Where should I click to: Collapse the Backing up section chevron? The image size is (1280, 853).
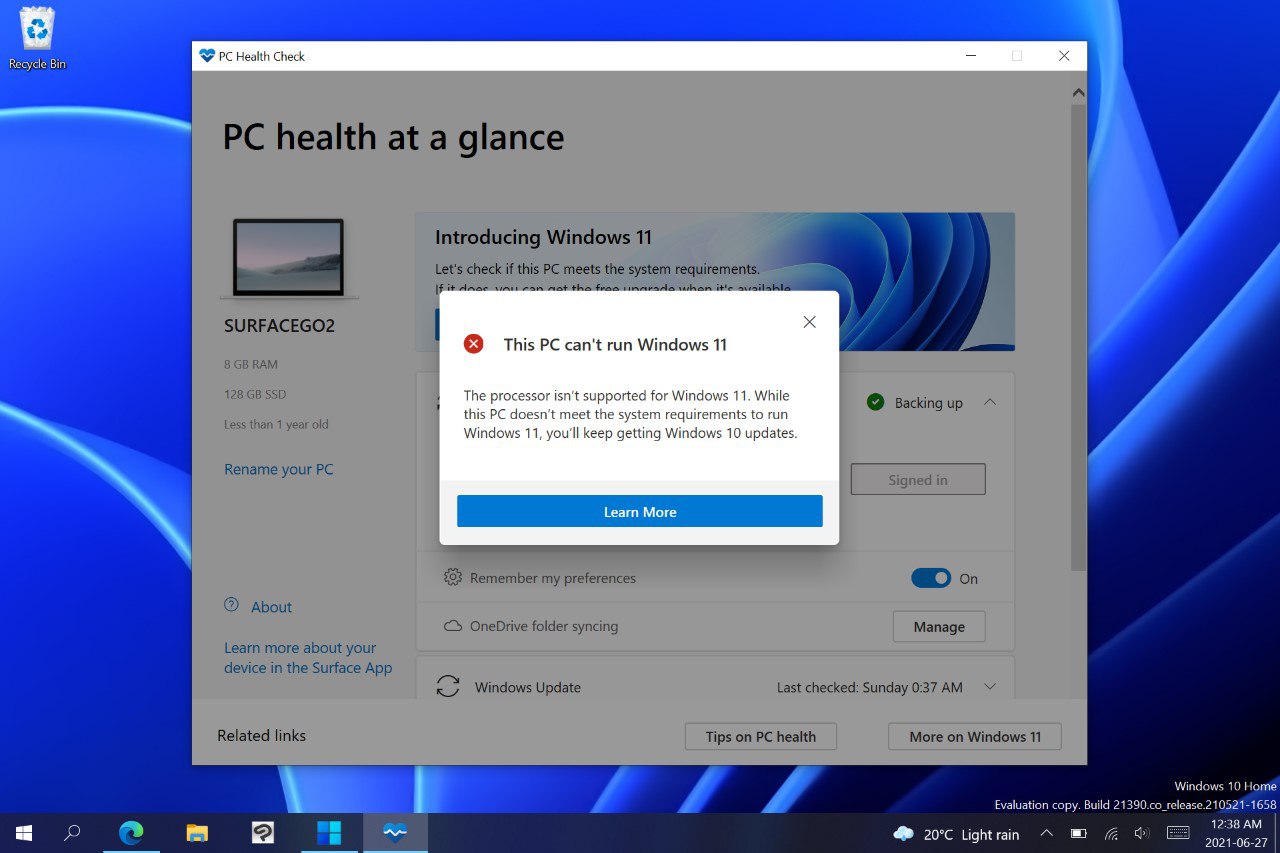click(x=990, y=402)
